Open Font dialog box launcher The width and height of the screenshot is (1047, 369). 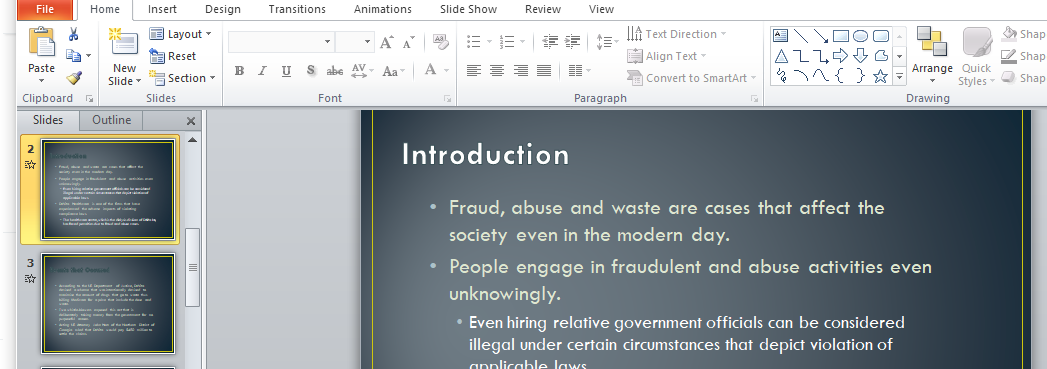click(x=447, y=99)
